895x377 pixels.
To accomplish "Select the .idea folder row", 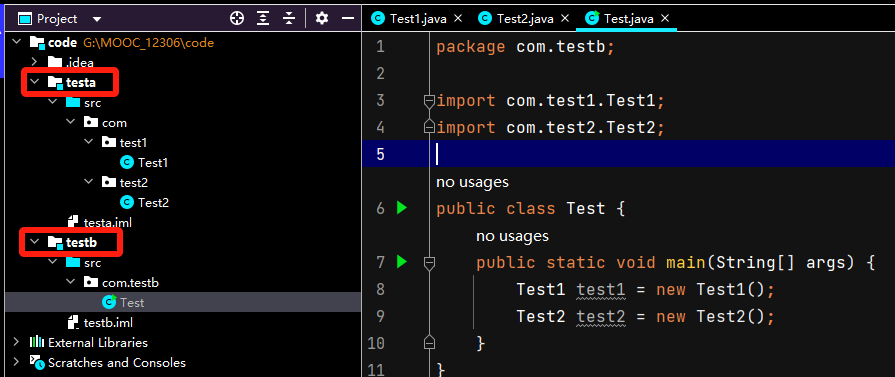I will click(183, 62).
